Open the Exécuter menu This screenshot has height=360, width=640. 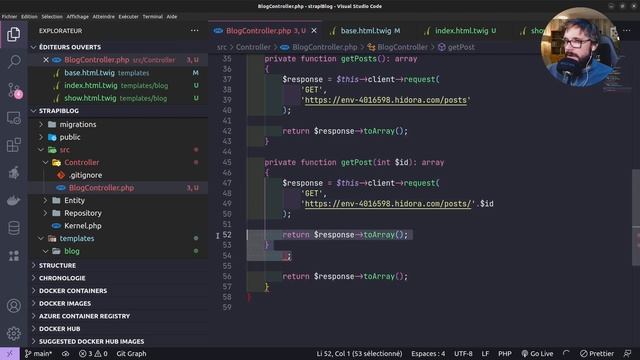point(129,17)
